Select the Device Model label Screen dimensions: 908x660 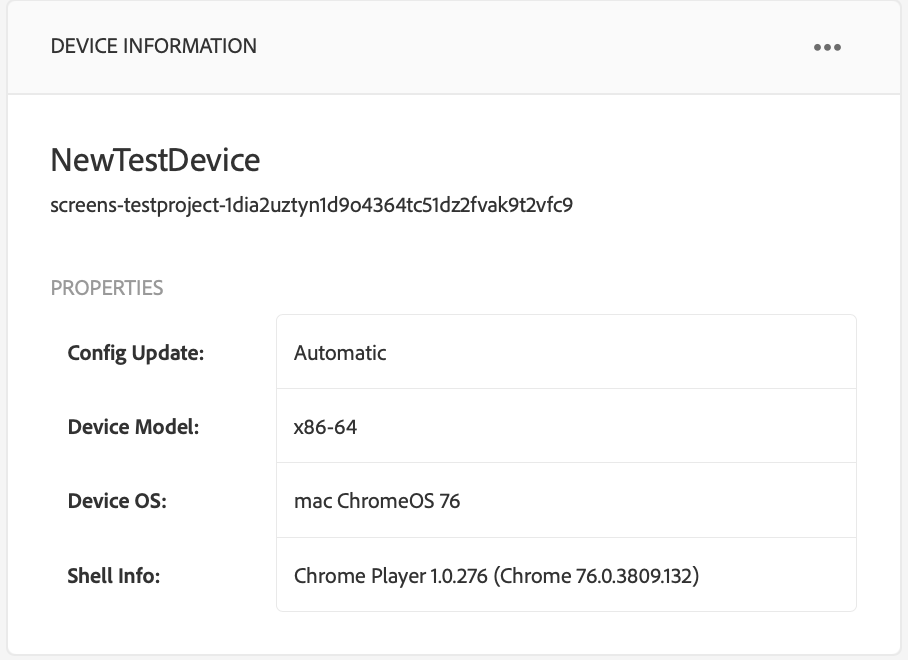point(134,427)
